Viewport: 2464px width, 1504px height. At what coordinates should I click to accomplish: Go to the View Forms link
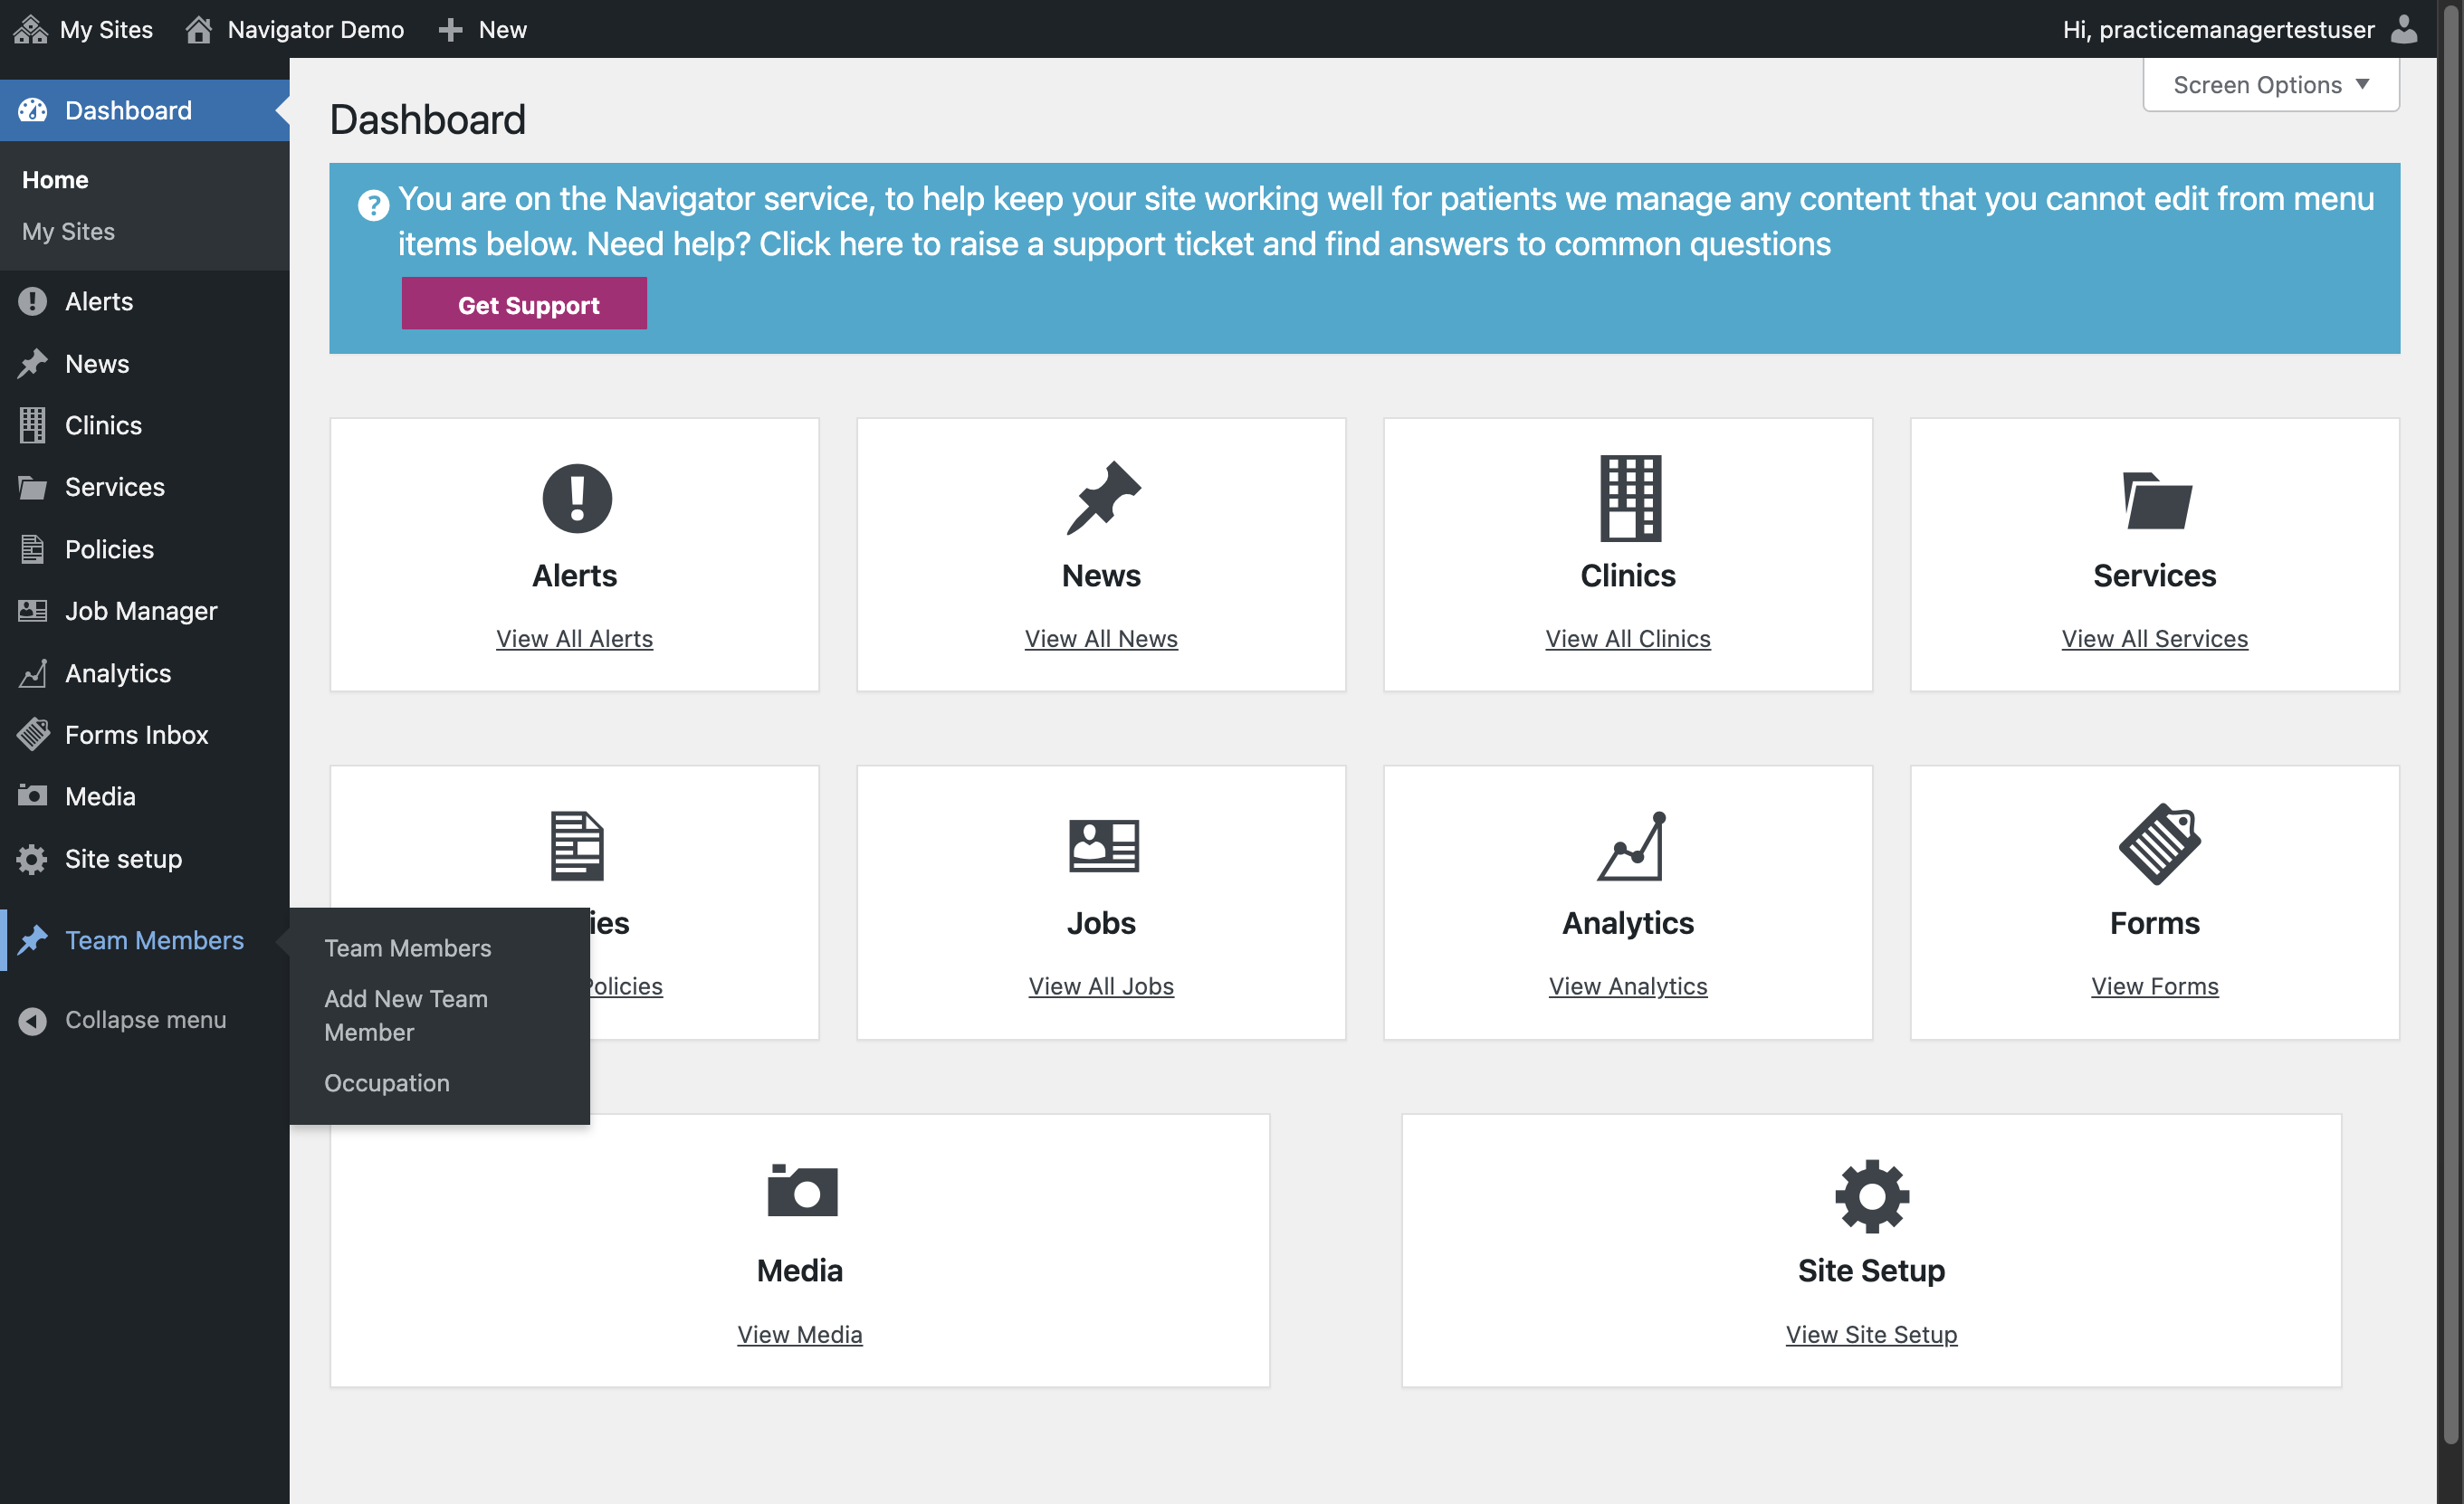pyautogui.click(x=2155, y=986)
